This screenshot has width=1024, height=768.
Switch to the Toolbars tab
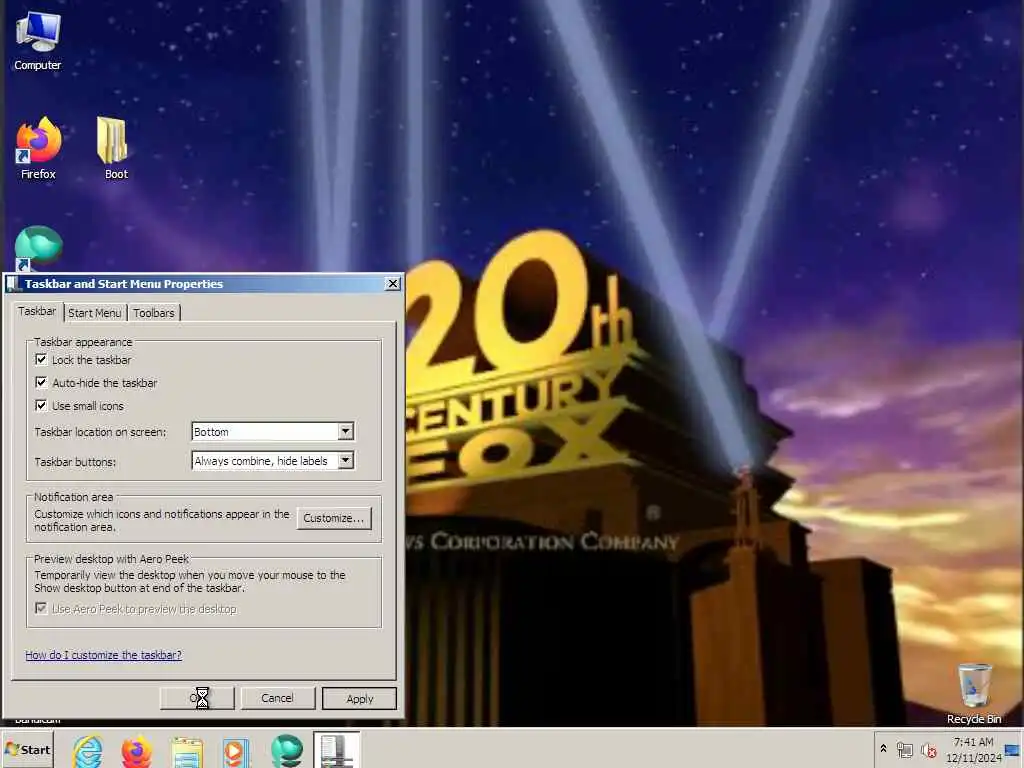[x=154, y=313]
